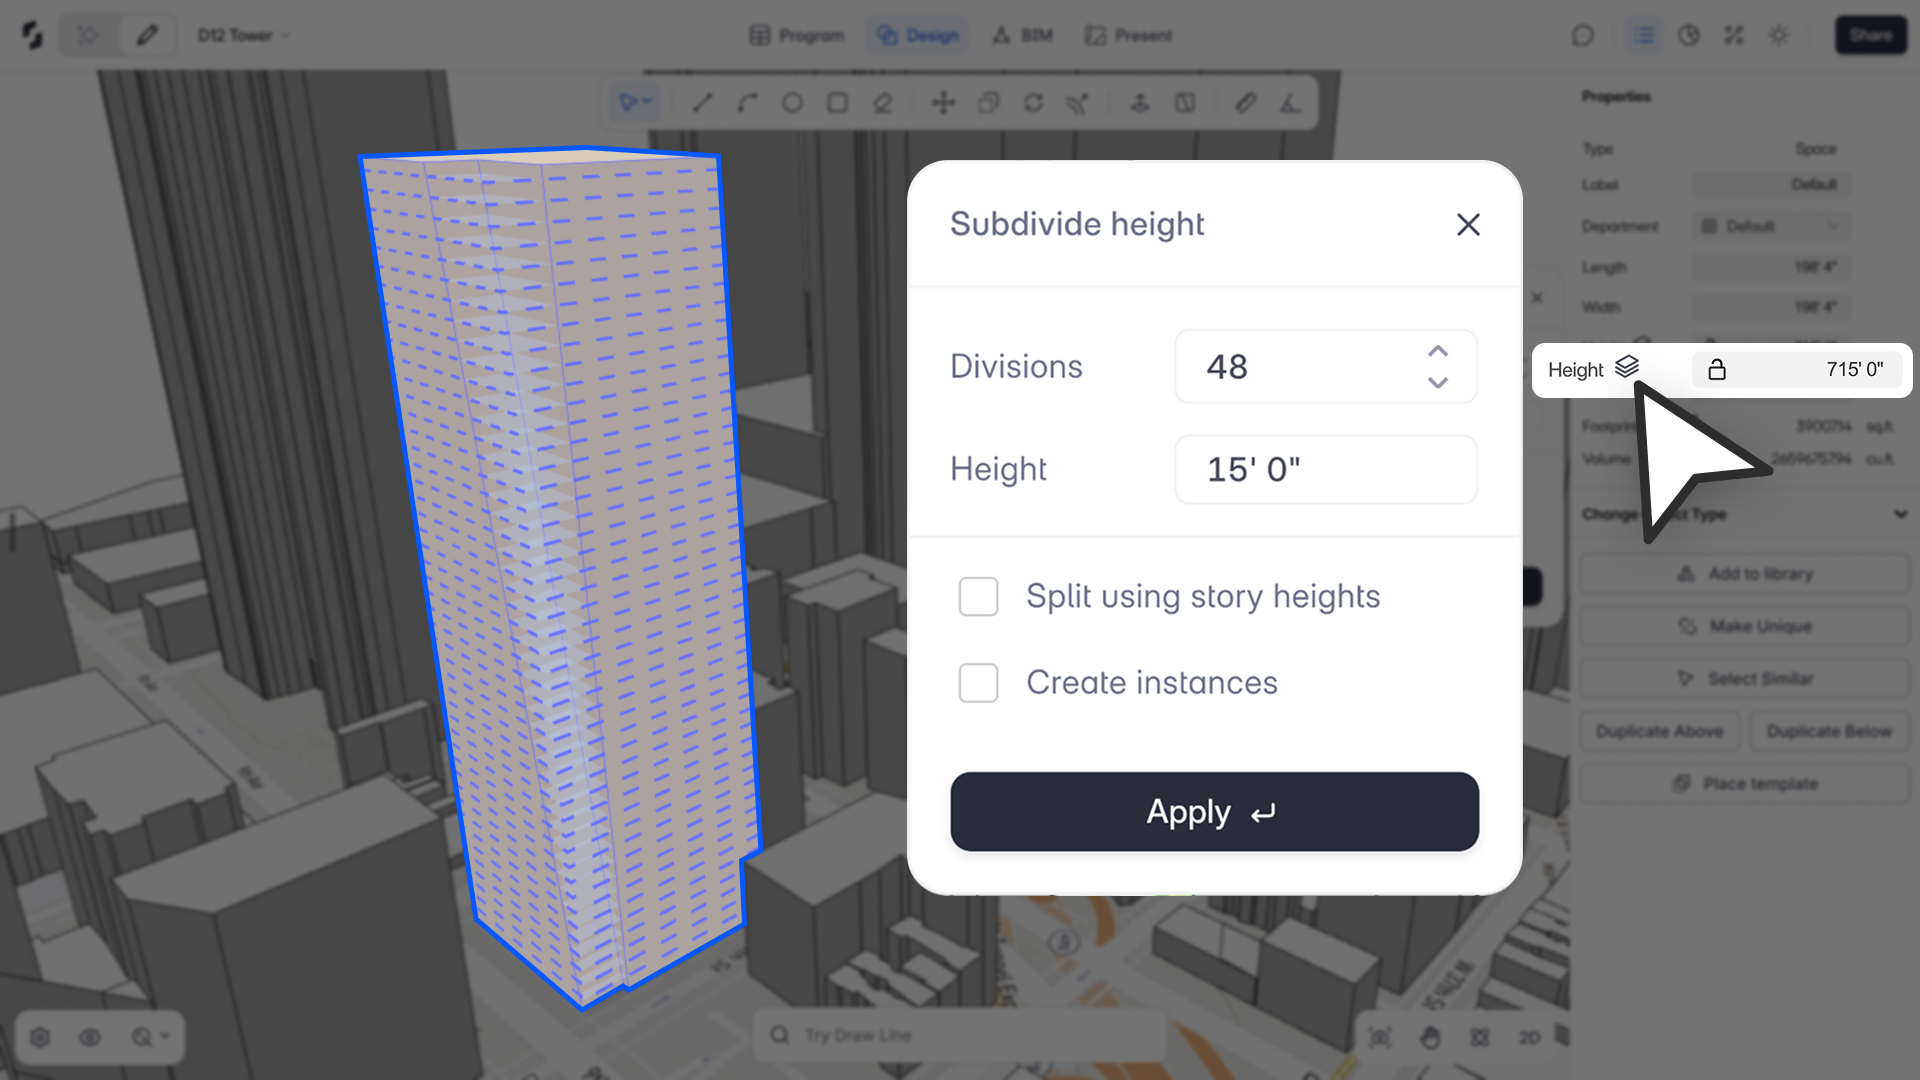The width and height of the screenshot is (1920, 1080).
Task: Toggle the 2D view mode
Action: coord(1529,1037)
